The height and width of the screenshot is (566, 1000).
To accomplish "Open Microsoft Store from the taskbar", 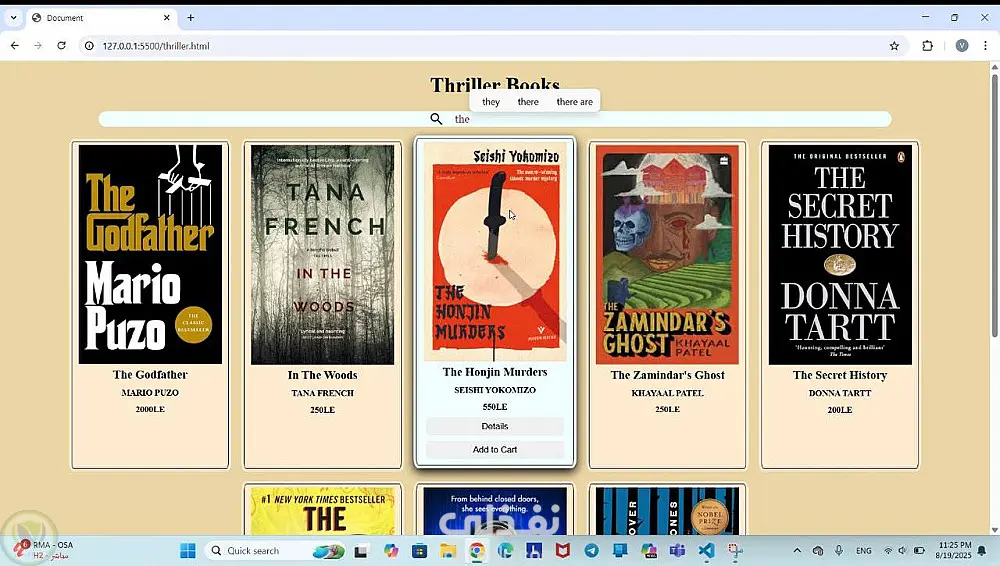I will tap(420, 550).
